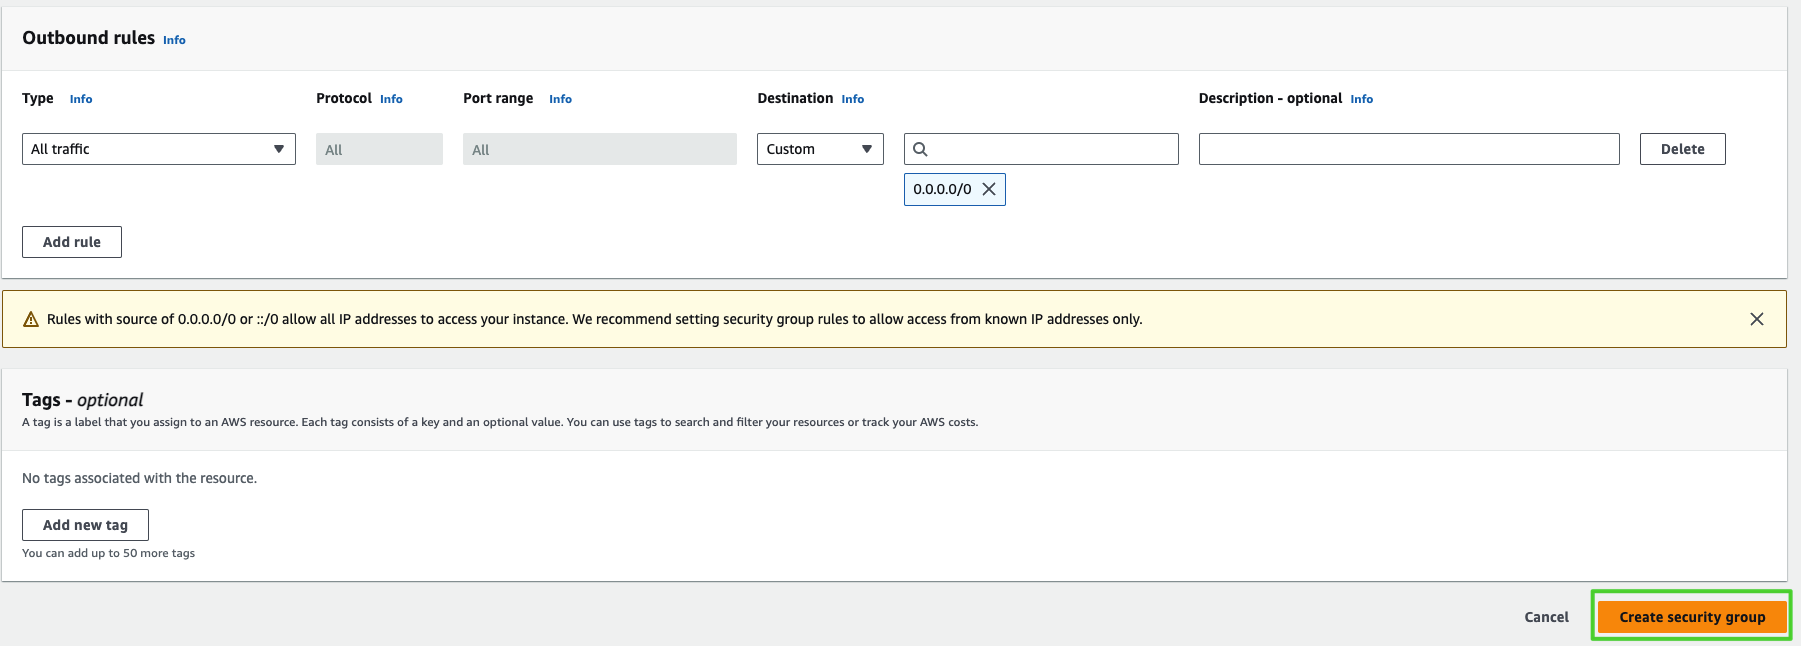The height and width of the screenshot is (646, 1801).
Task: Click Add new tag button
Action: click(x=85, y=525)
